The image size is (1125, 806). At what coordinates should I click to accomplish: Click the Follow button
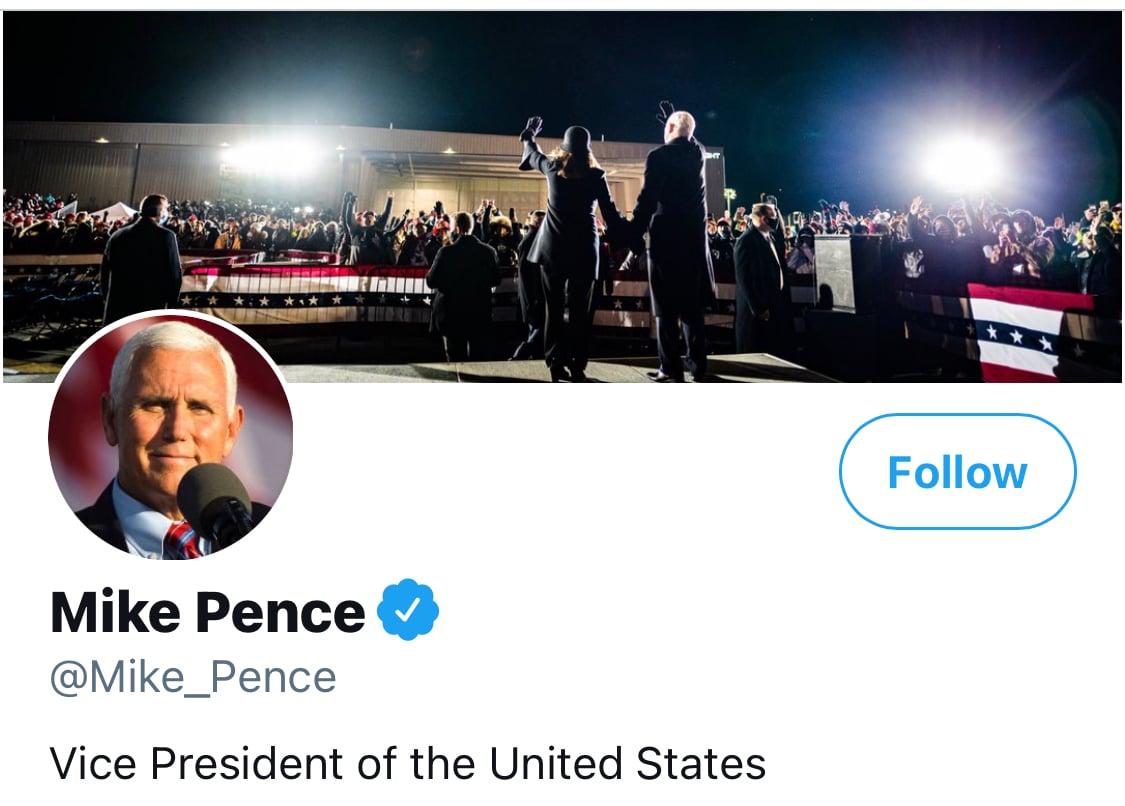(x=957, y=471)
